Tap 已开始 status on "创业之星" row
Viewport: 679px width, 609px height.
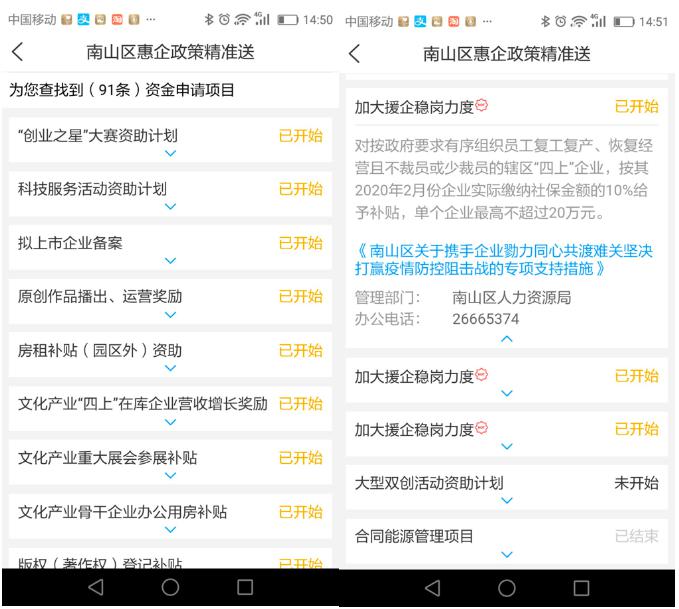pyautogui.click(x=301, y=136)
